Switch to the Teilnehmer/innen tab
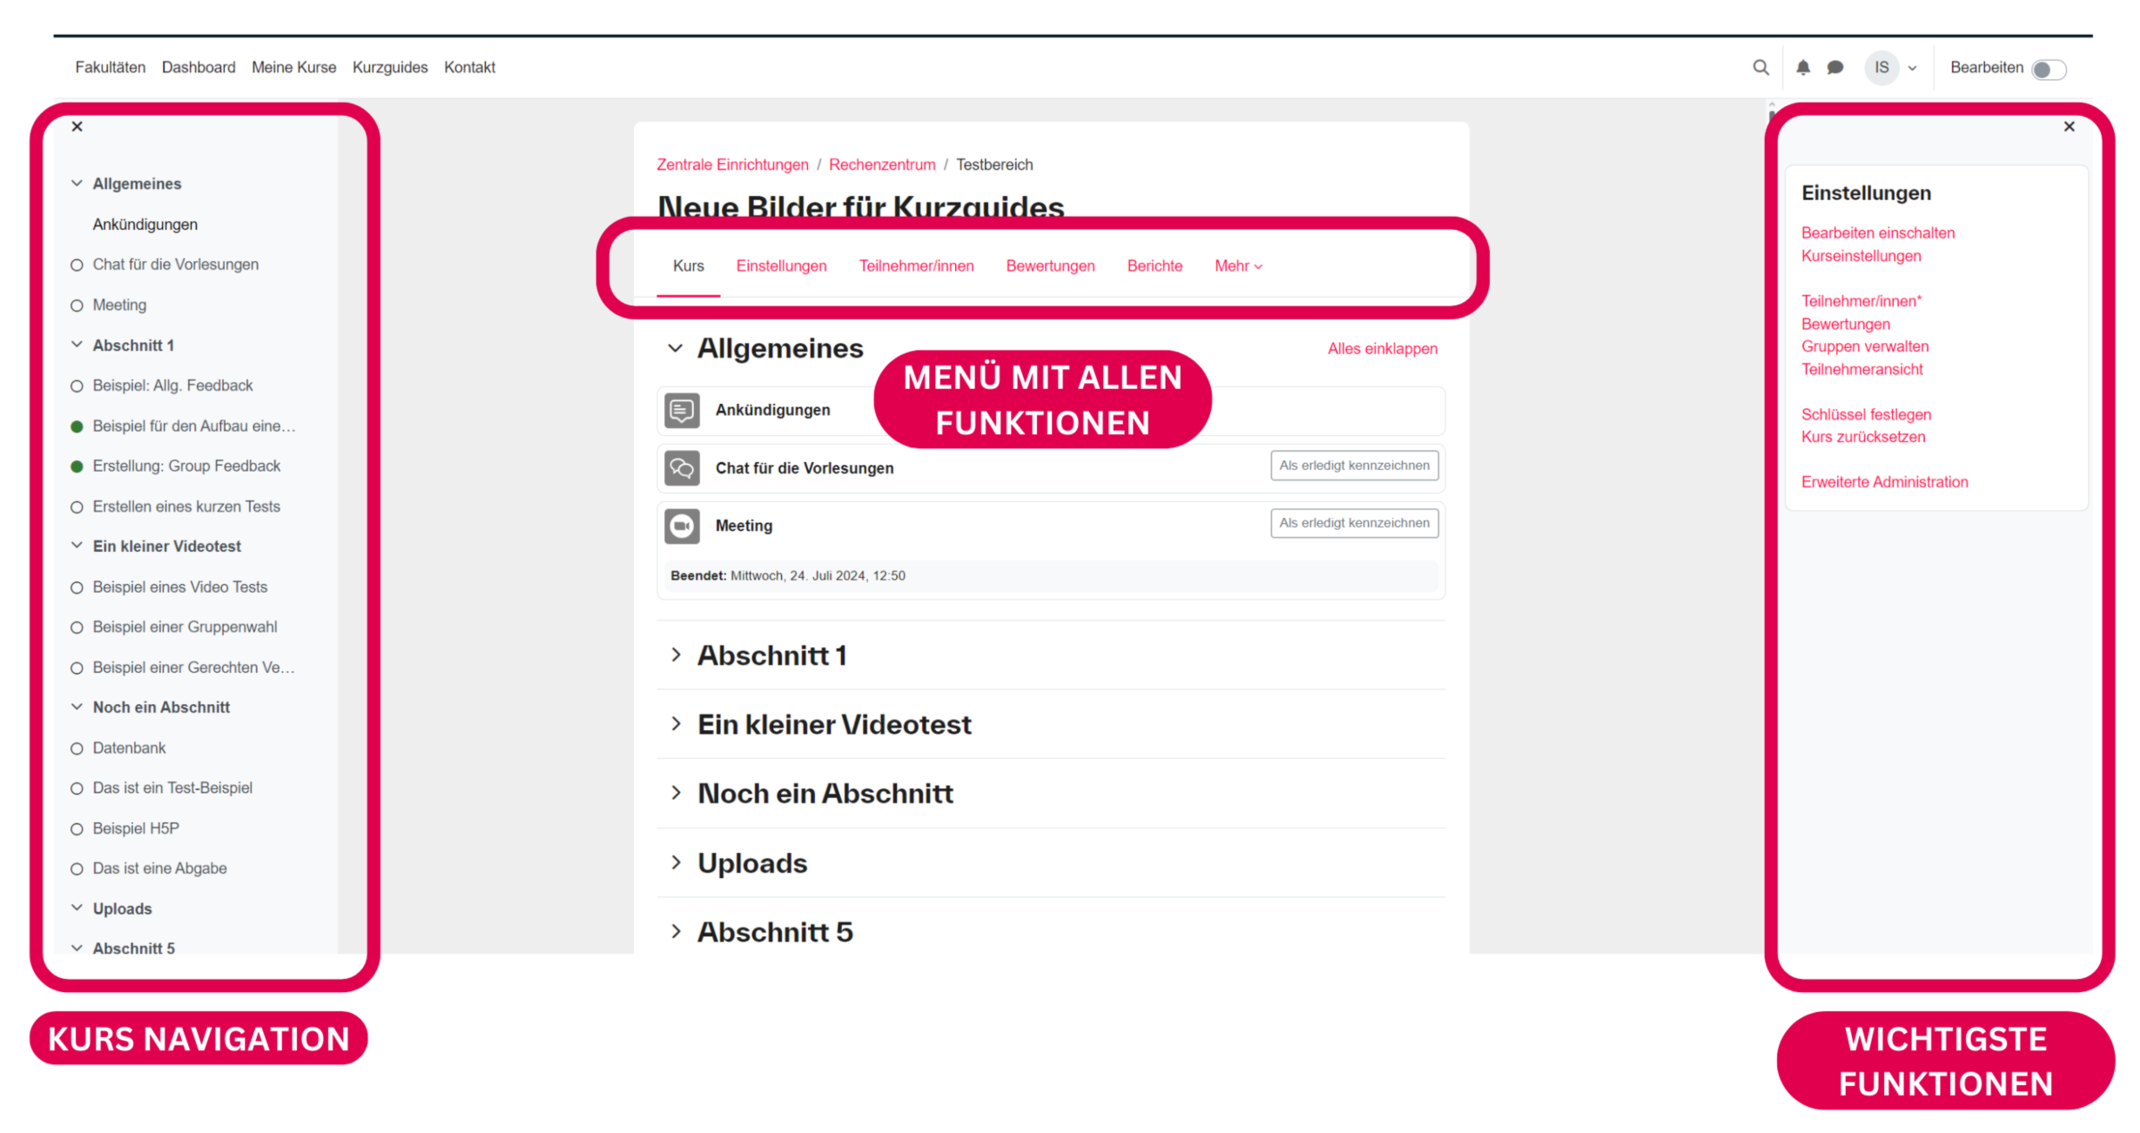 (916, 266)
